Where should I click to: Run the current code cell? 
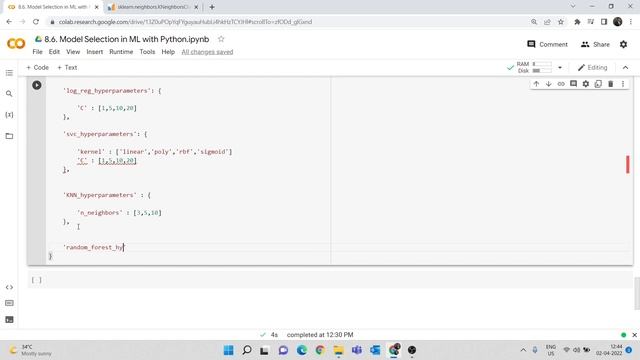point(37,85)
